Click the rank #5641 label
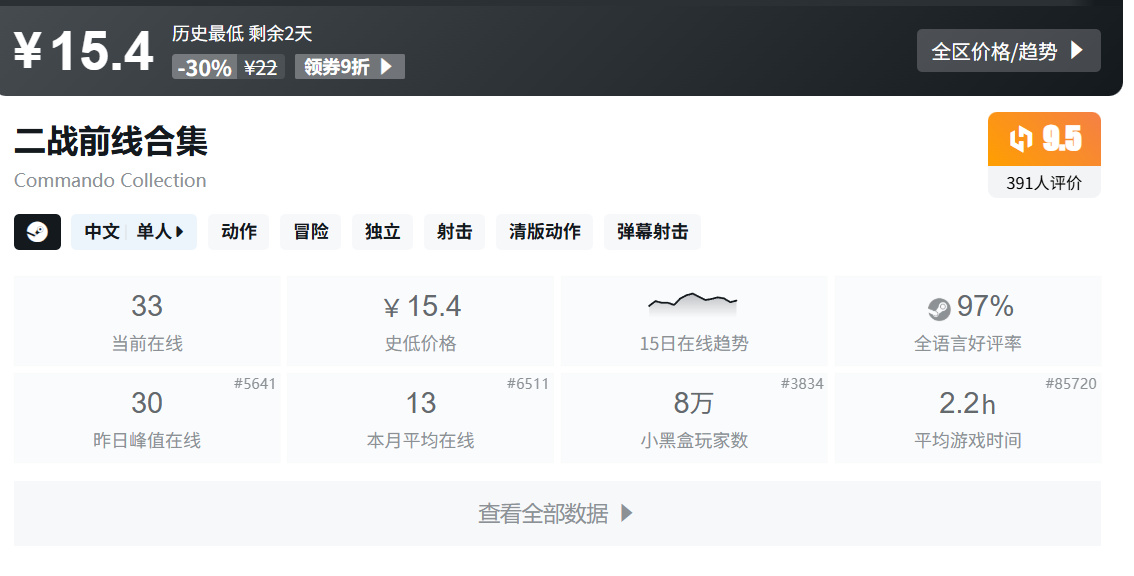Viewport: 1134px width, 576px height. (x=255, y=384)
